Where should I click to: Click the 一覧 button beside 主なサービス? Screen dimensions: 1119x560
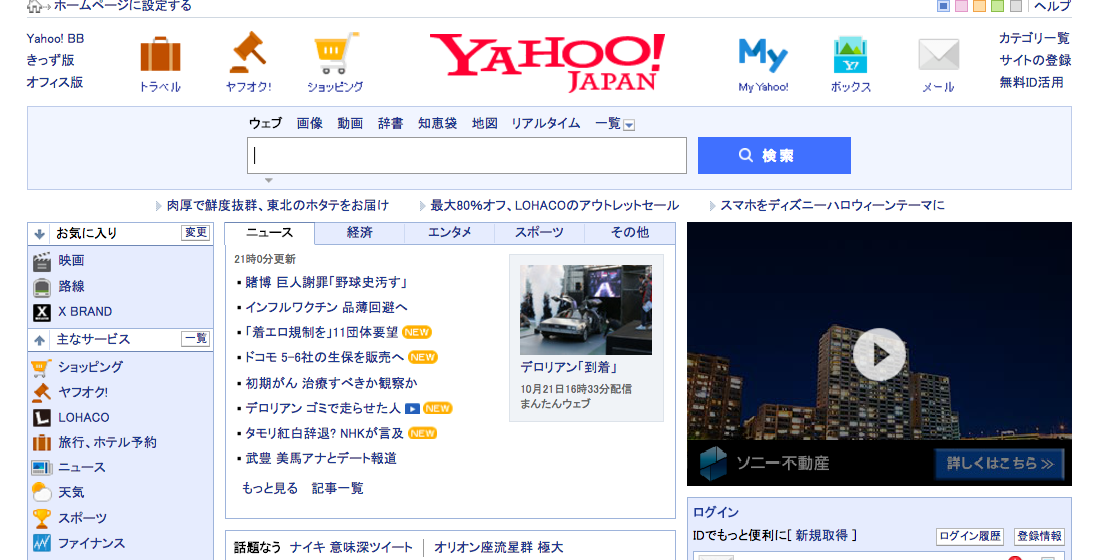196,340
